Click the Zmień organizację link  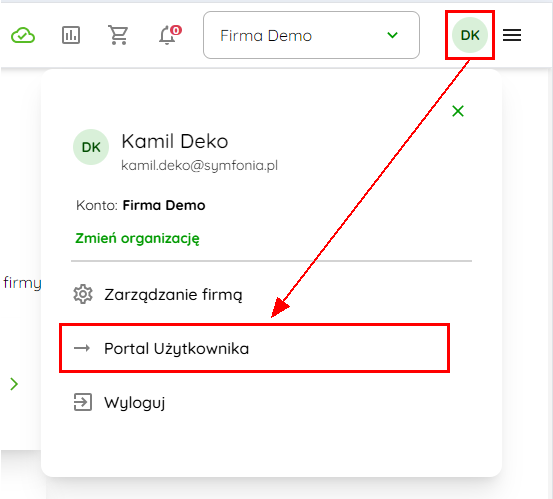click(137, 239)
